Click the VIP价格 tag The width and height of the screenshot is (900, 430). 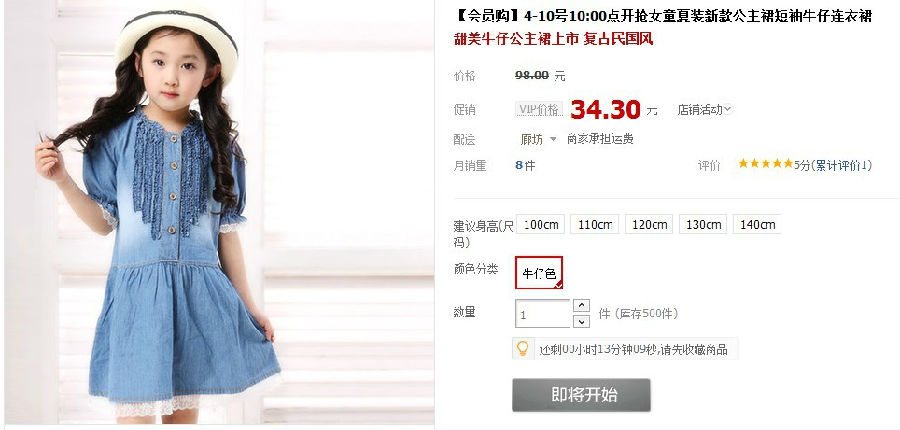pos(539,109)
